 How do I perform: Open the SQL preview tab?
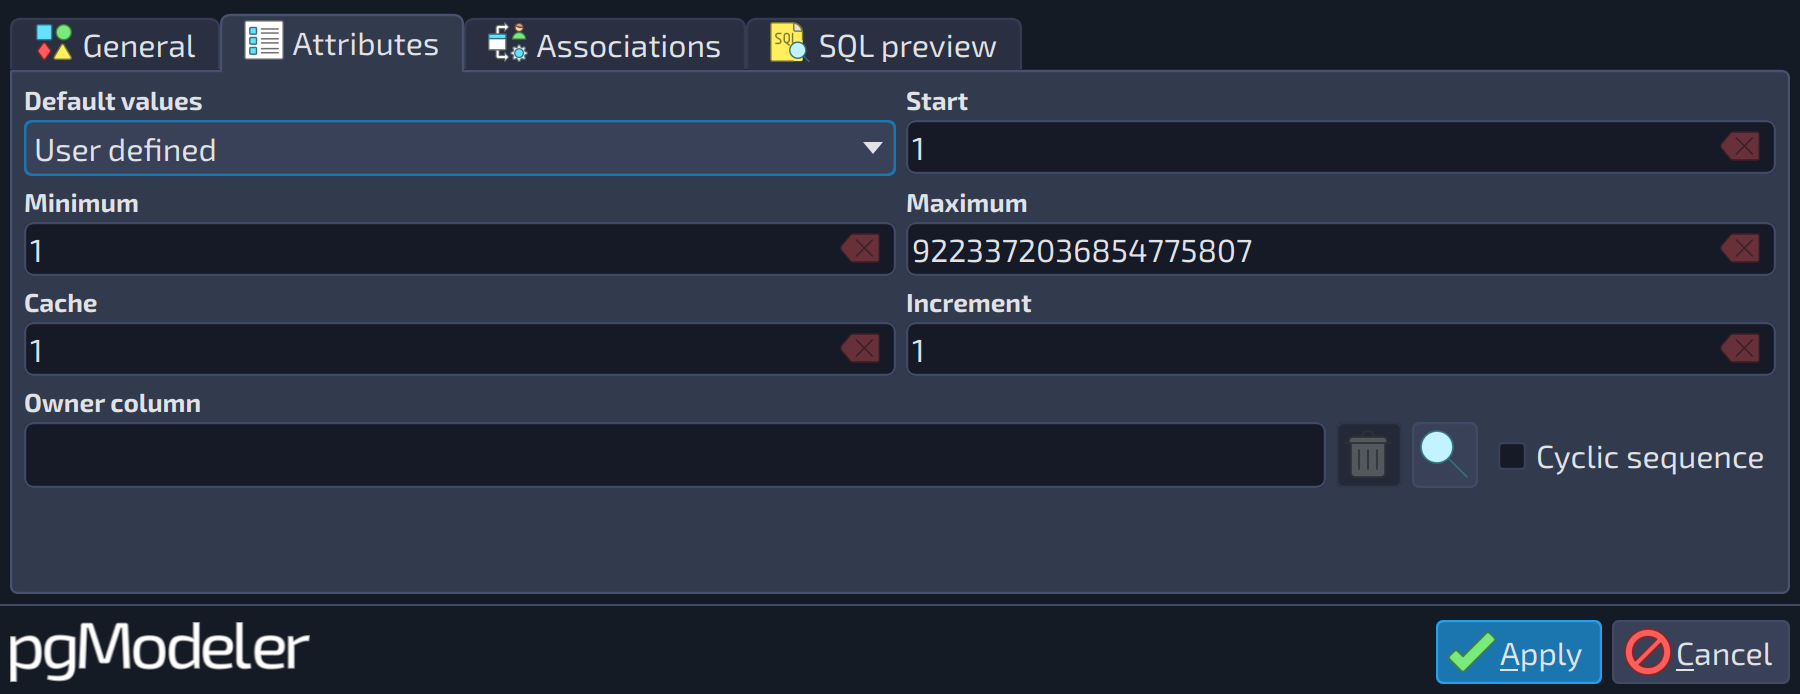click(884, 45)
